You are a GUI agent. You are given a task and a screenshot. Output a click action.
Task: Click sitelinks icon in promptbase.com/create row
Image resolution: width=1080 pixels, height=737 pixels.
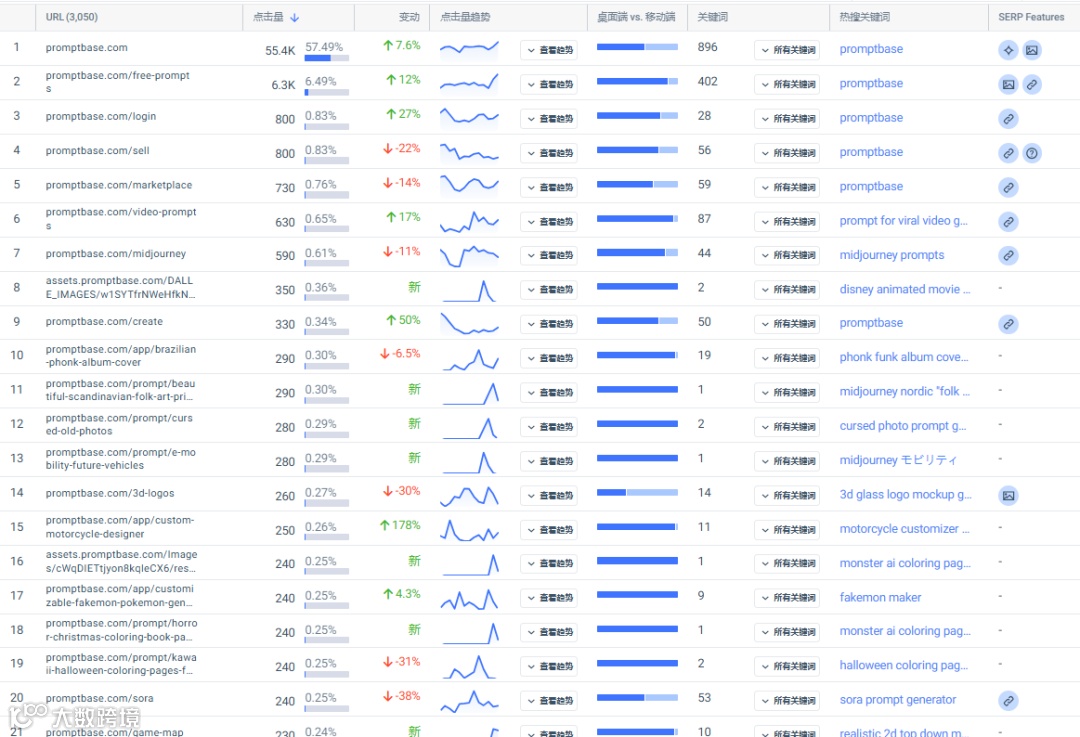[1008, 324]
